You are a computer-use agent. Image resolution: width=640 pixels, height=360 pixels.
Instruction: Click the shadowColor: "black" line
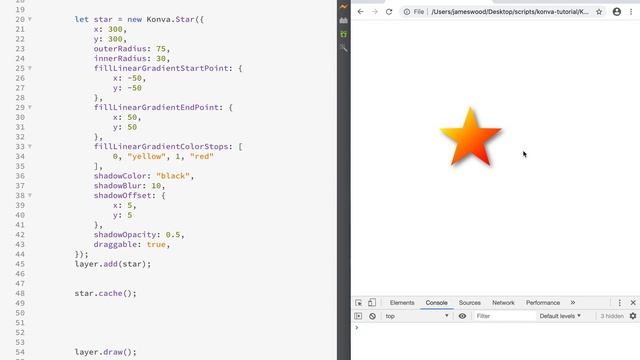click(144, 176)
